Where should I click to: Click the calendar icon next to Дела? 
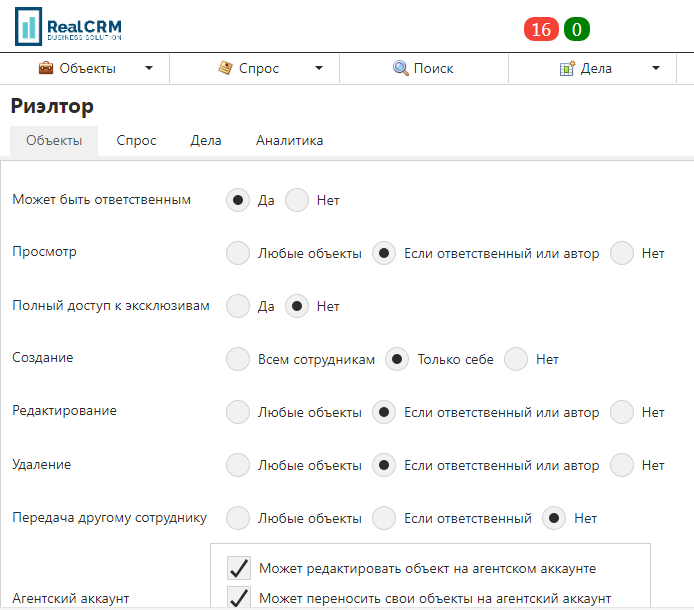(567, 68)
